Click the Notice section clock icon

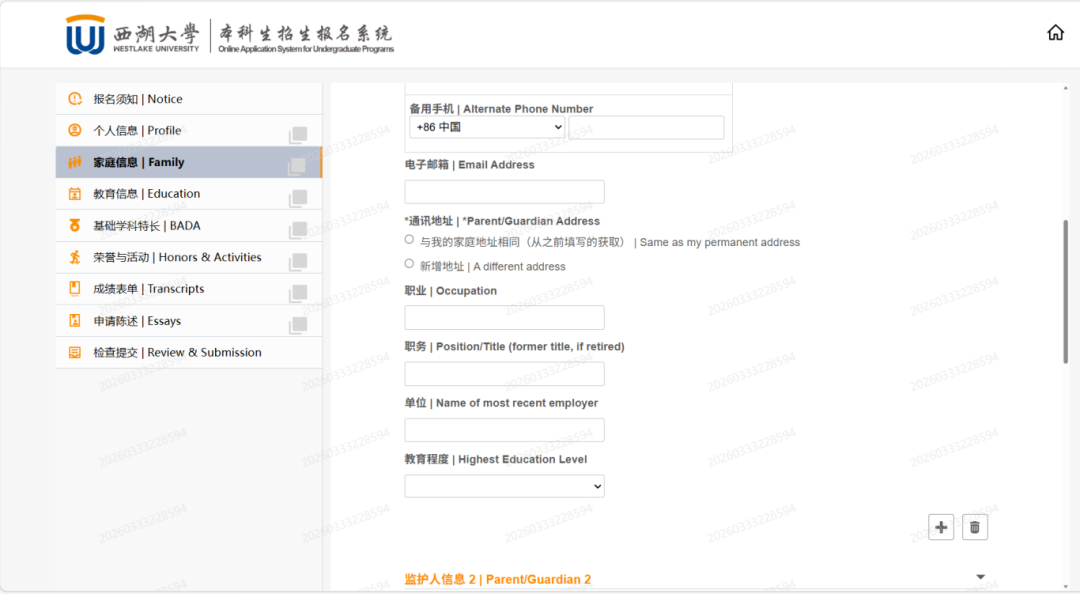[73, 99]
